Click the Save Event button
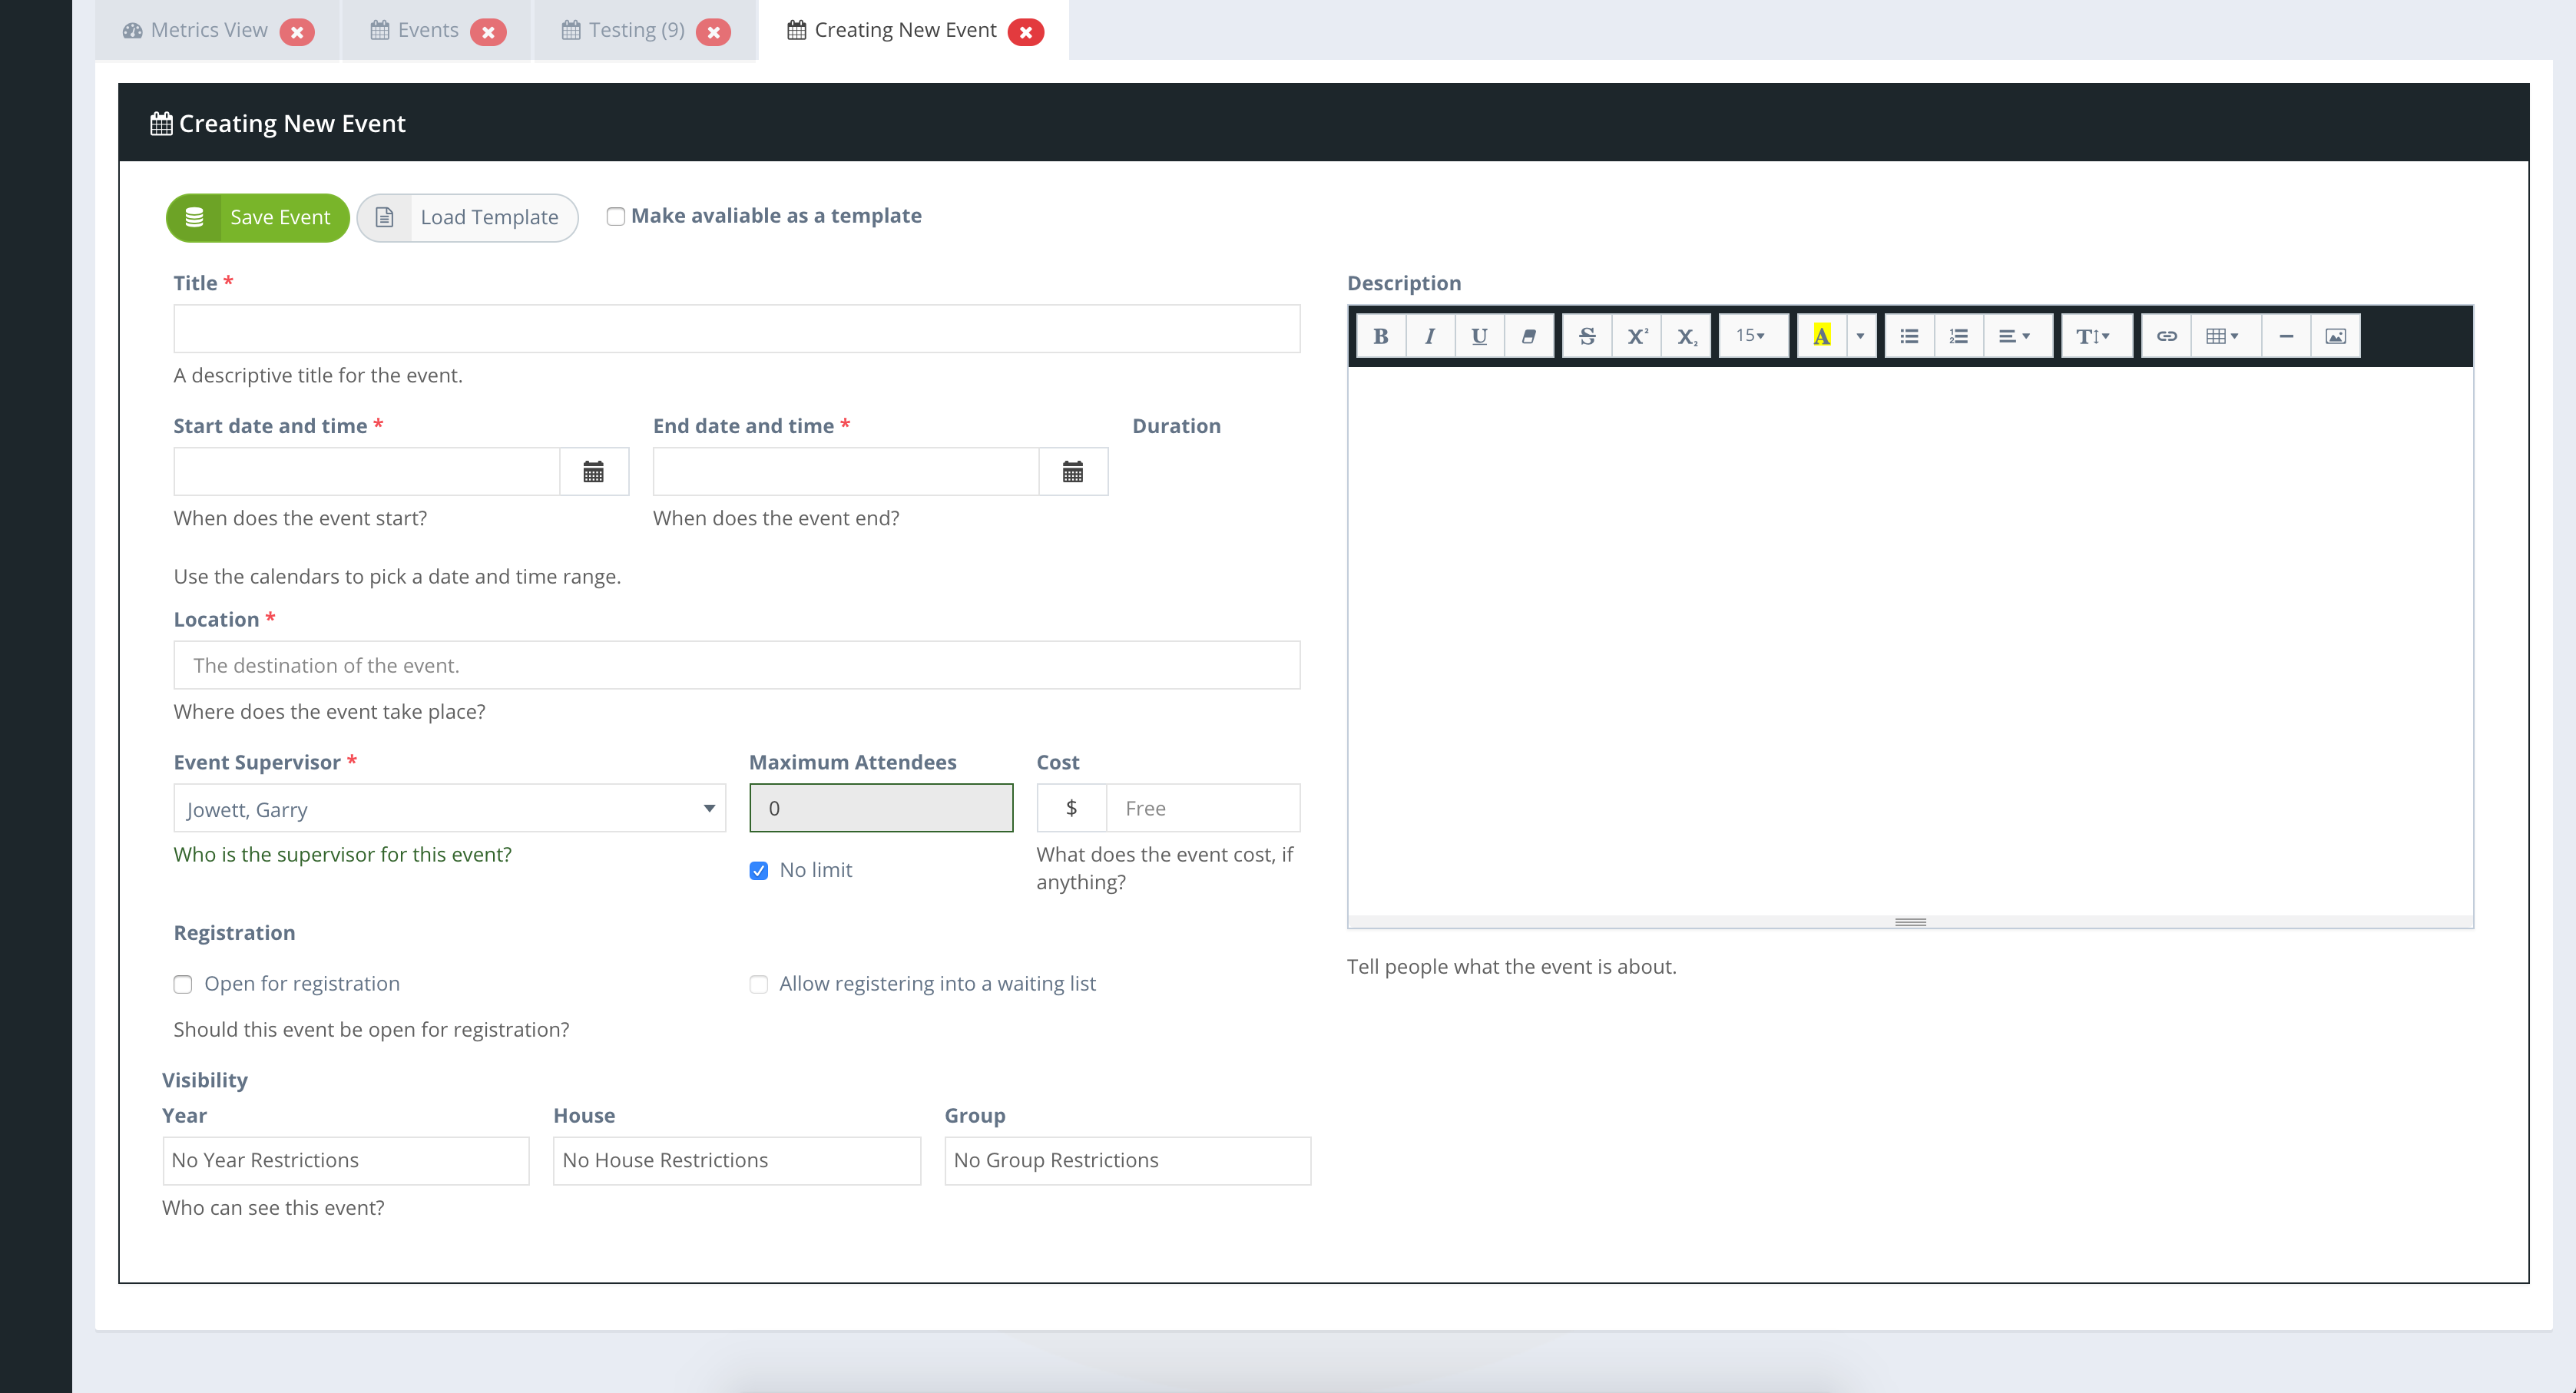Image resolution: width=2576 pixels, height=1393 pixels. (258, 217)
